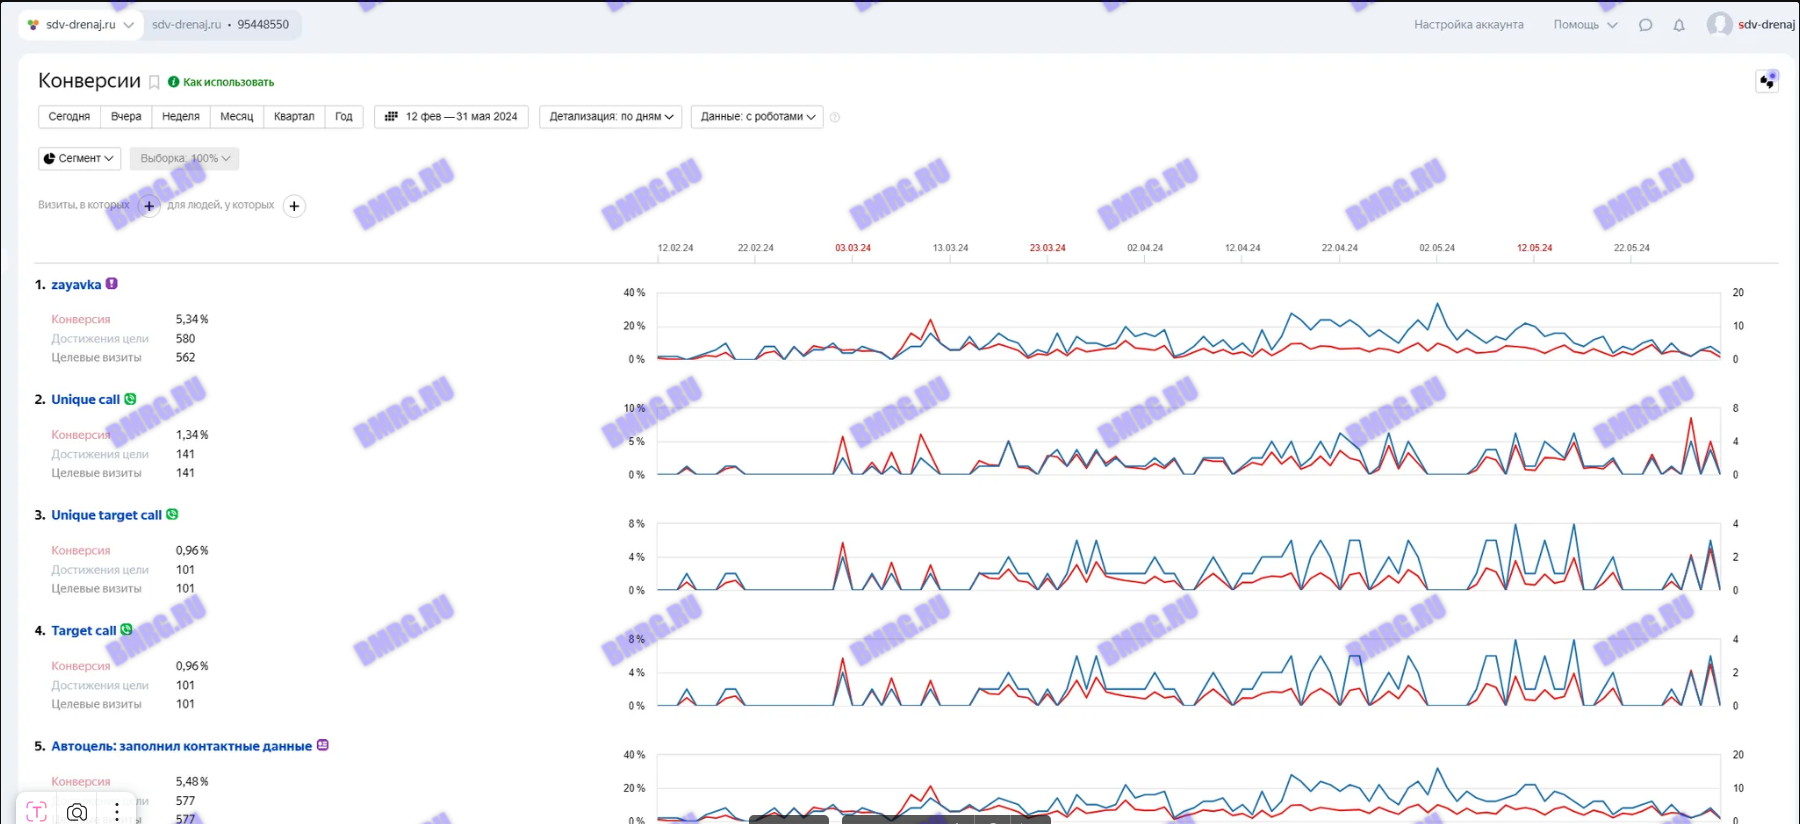The image size is (1800, 824).
Task: Open the sdv-drenaj.ru counter selector
Action: click(x=80, y=25)
